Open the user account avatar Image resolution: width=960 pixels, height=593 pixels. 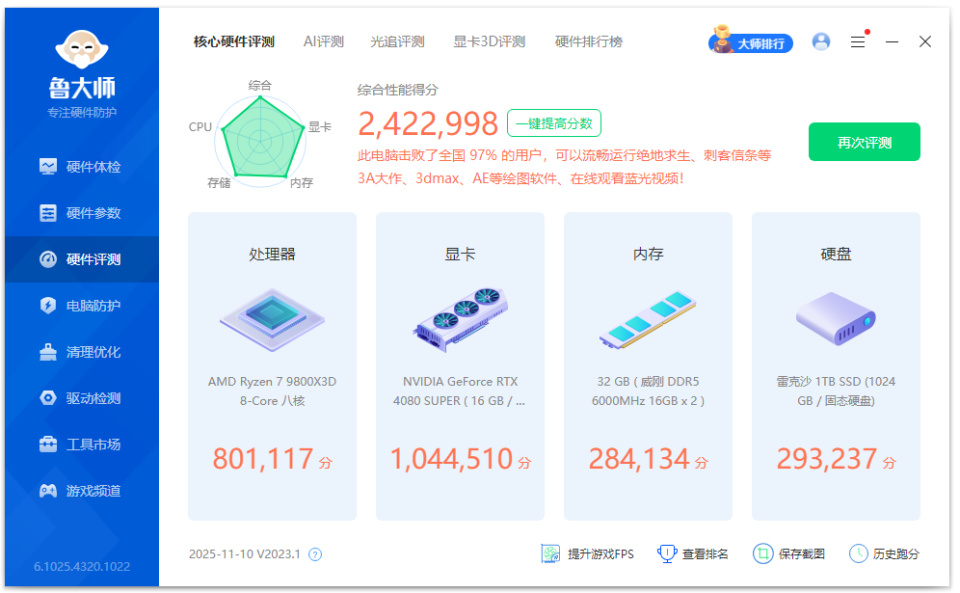point(821,41)
